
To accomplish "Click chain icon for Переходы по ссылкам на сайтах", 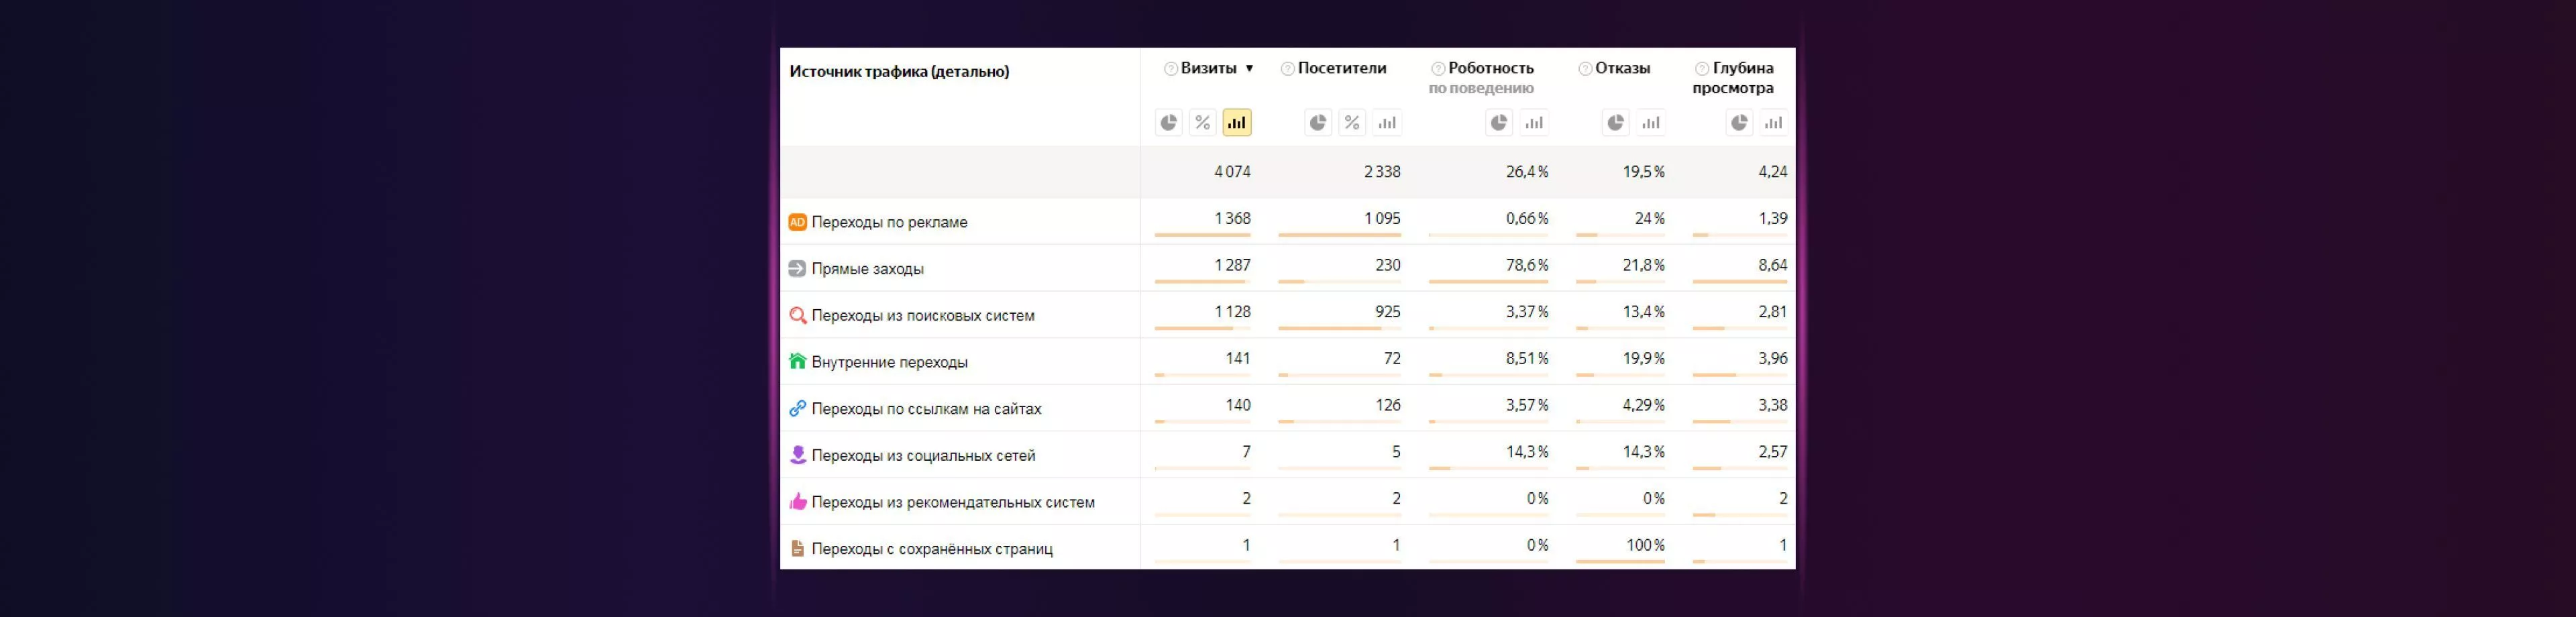I will (797, 409).
